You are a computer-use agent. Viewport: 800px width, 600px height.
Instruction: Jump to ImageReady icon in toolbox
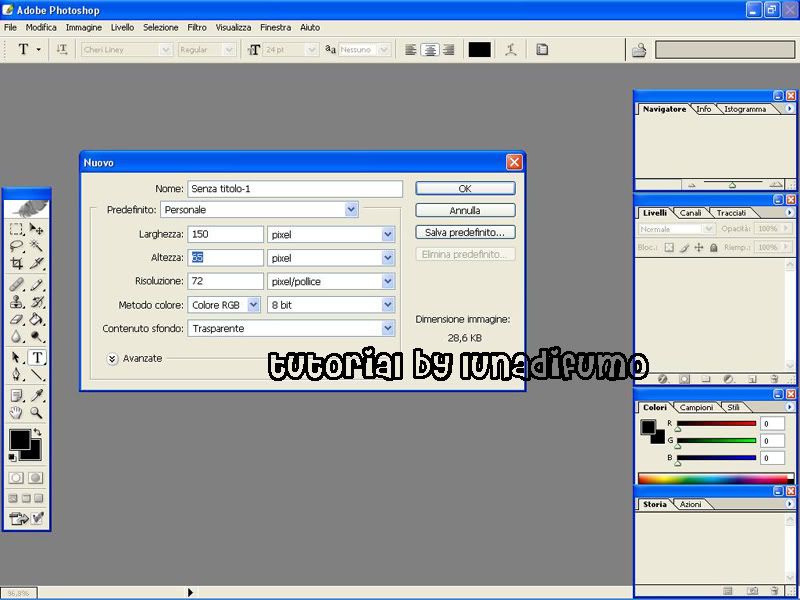(19, 519)
